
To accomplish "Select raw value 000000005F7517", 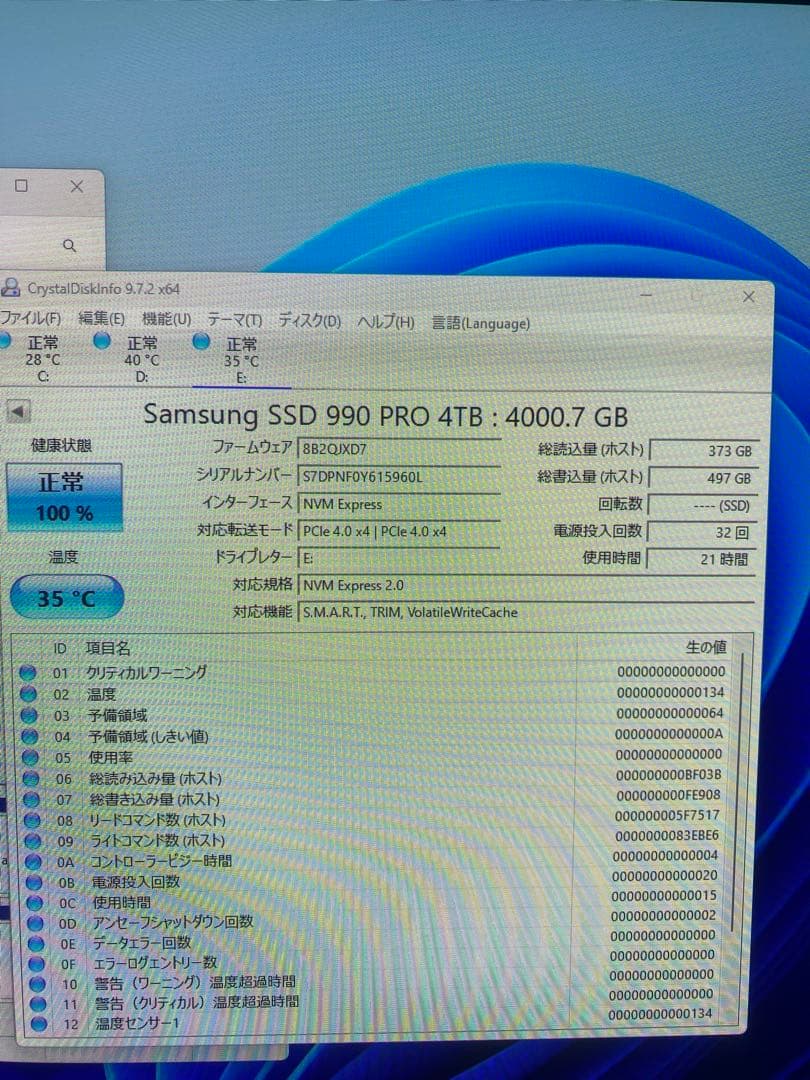I will coord(667,816).
